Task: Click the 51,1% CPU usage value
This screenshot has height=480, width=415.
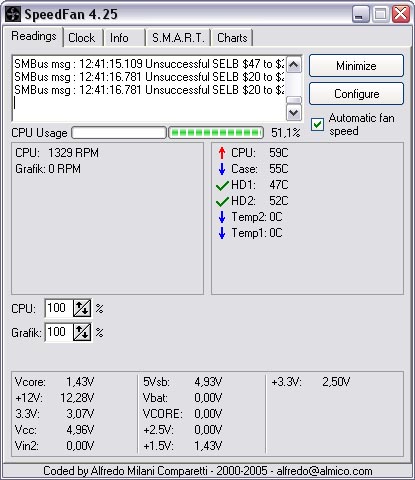Action: click(x=286, y=133)
